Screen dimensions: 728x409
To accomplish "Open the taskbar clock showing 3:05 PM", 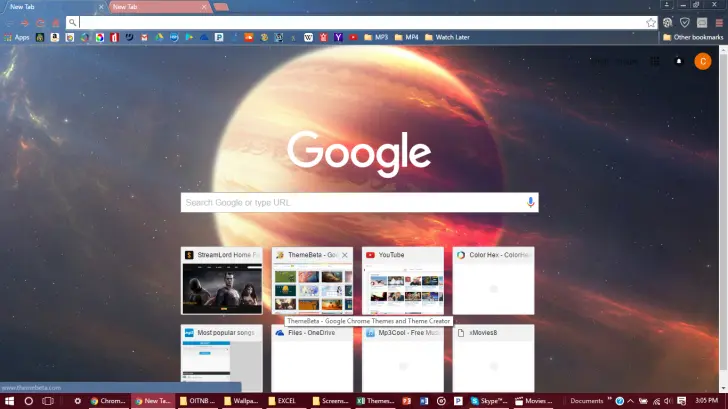I will [706, 400].
